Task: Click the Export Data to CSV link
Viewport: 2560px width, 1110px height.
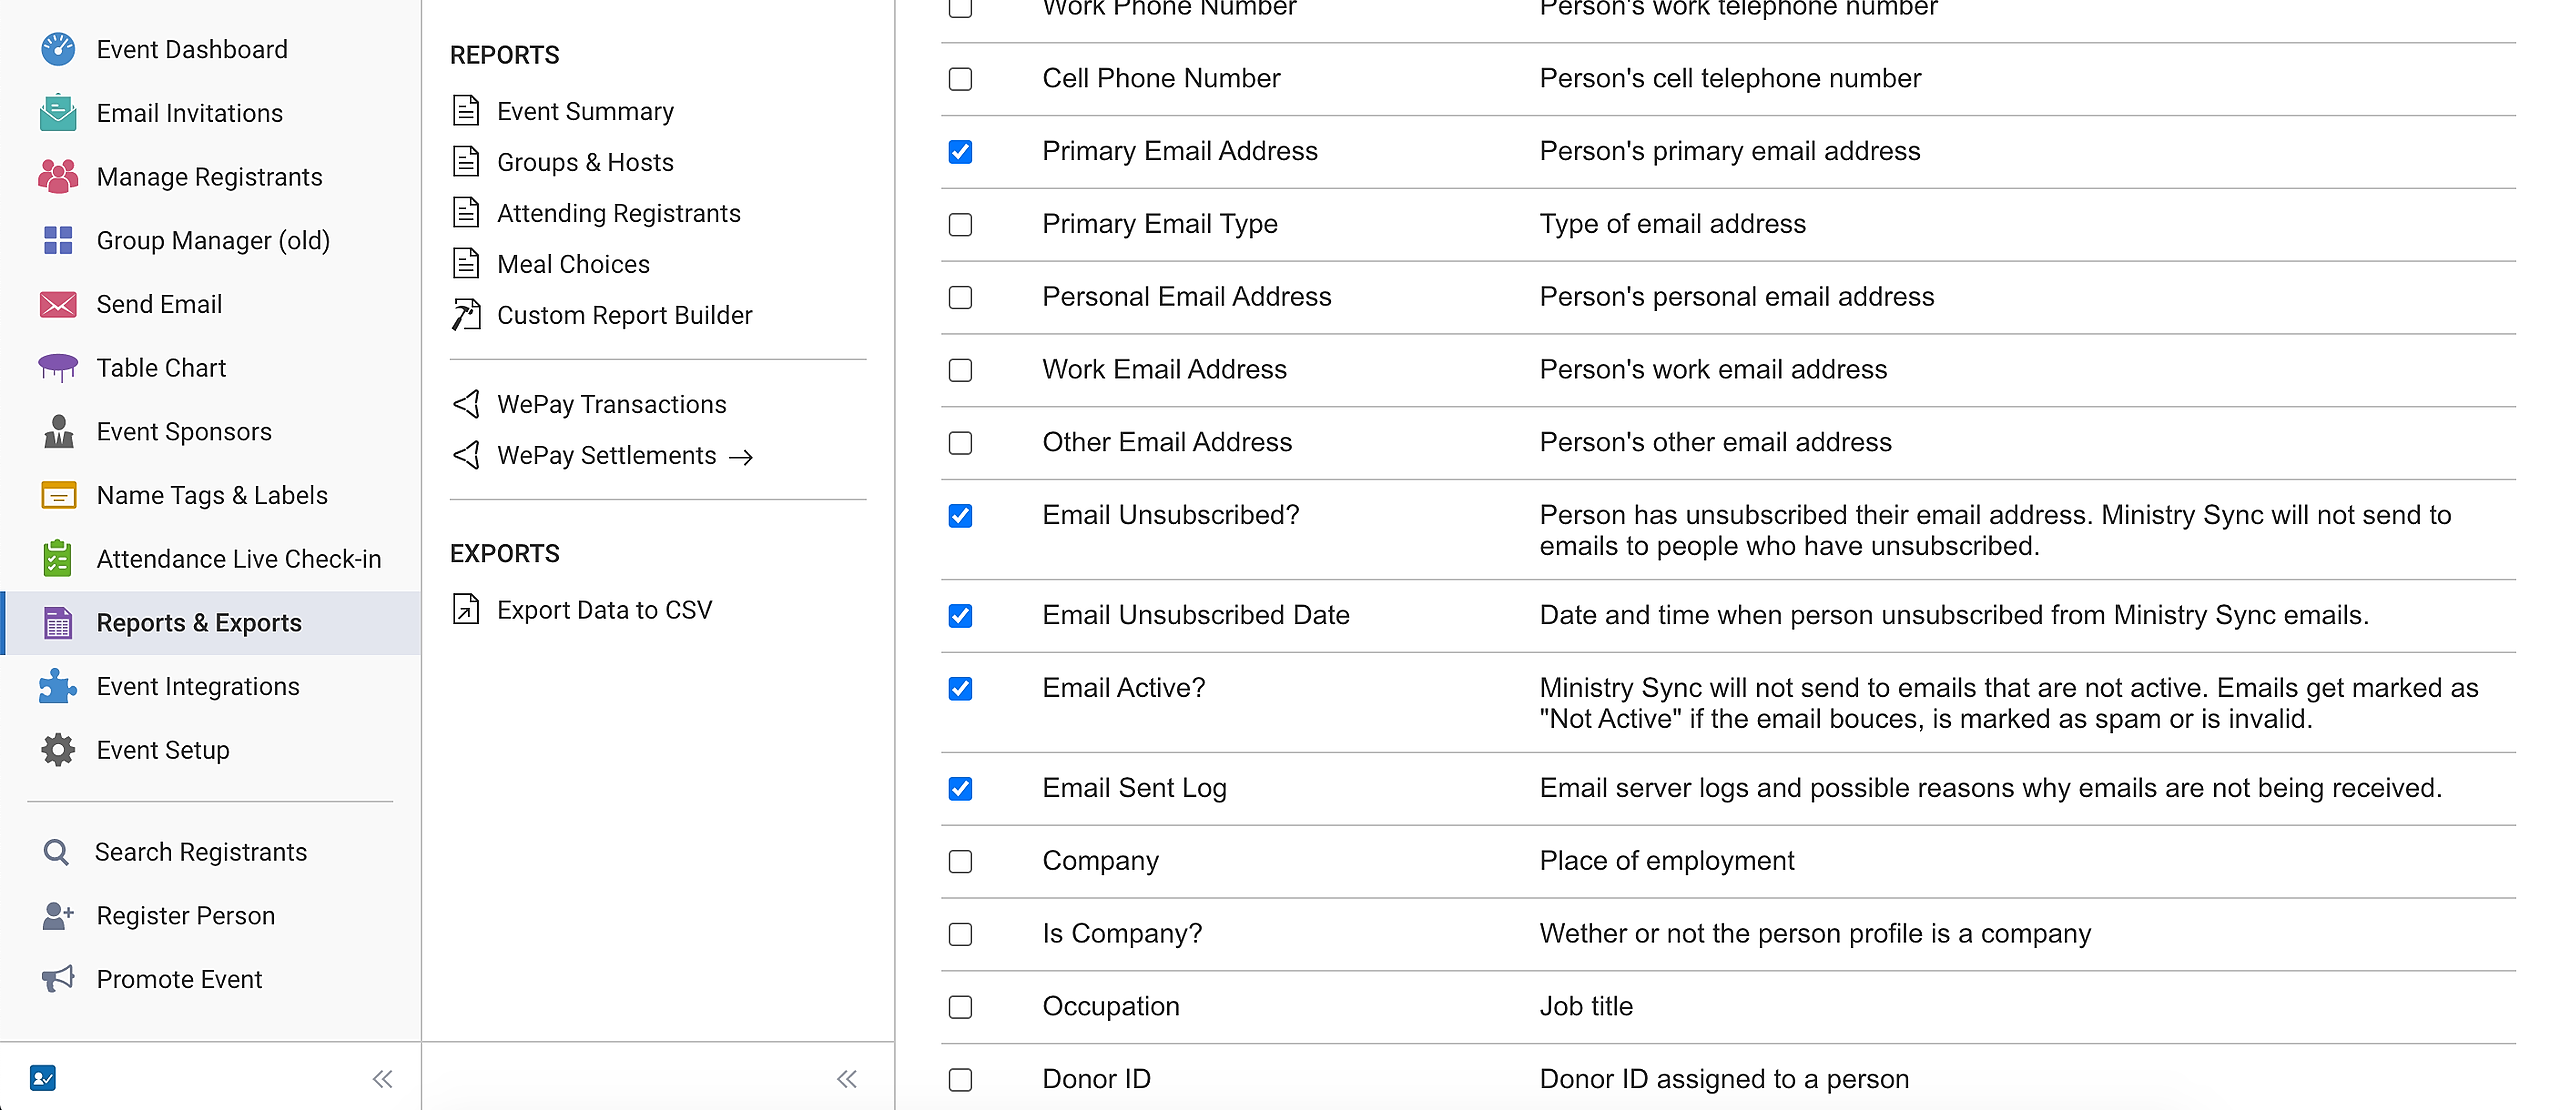Action: (604, 610)
